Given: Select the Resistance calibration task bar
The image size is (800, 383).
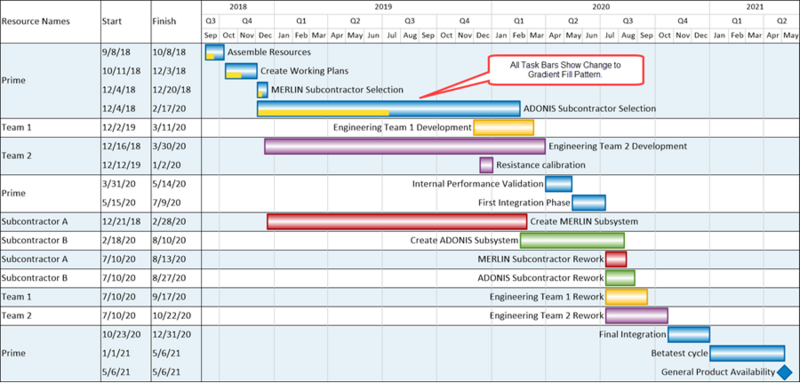Looking at the screenshot, I should pos(486,165).
